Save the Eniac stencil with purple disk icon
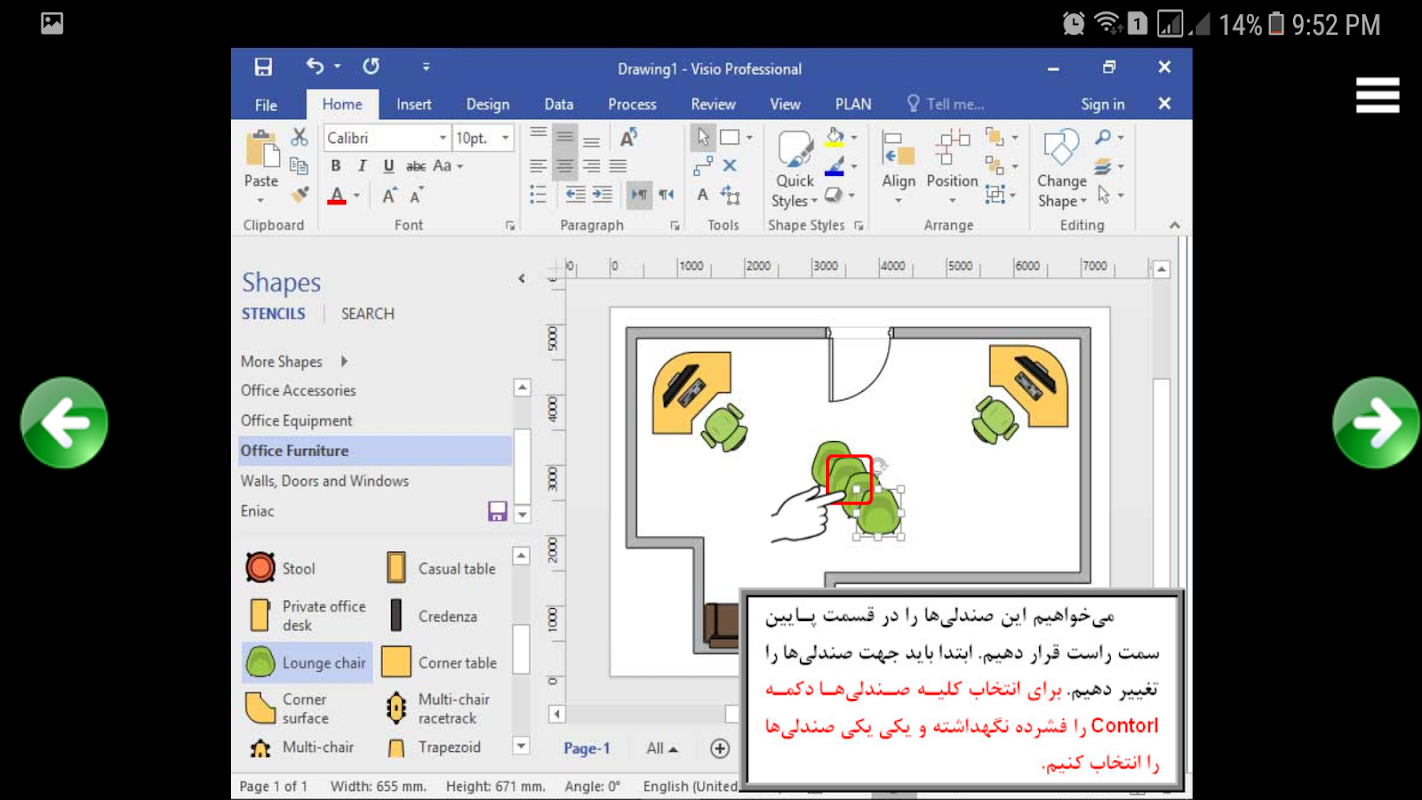 pos(497,511)
